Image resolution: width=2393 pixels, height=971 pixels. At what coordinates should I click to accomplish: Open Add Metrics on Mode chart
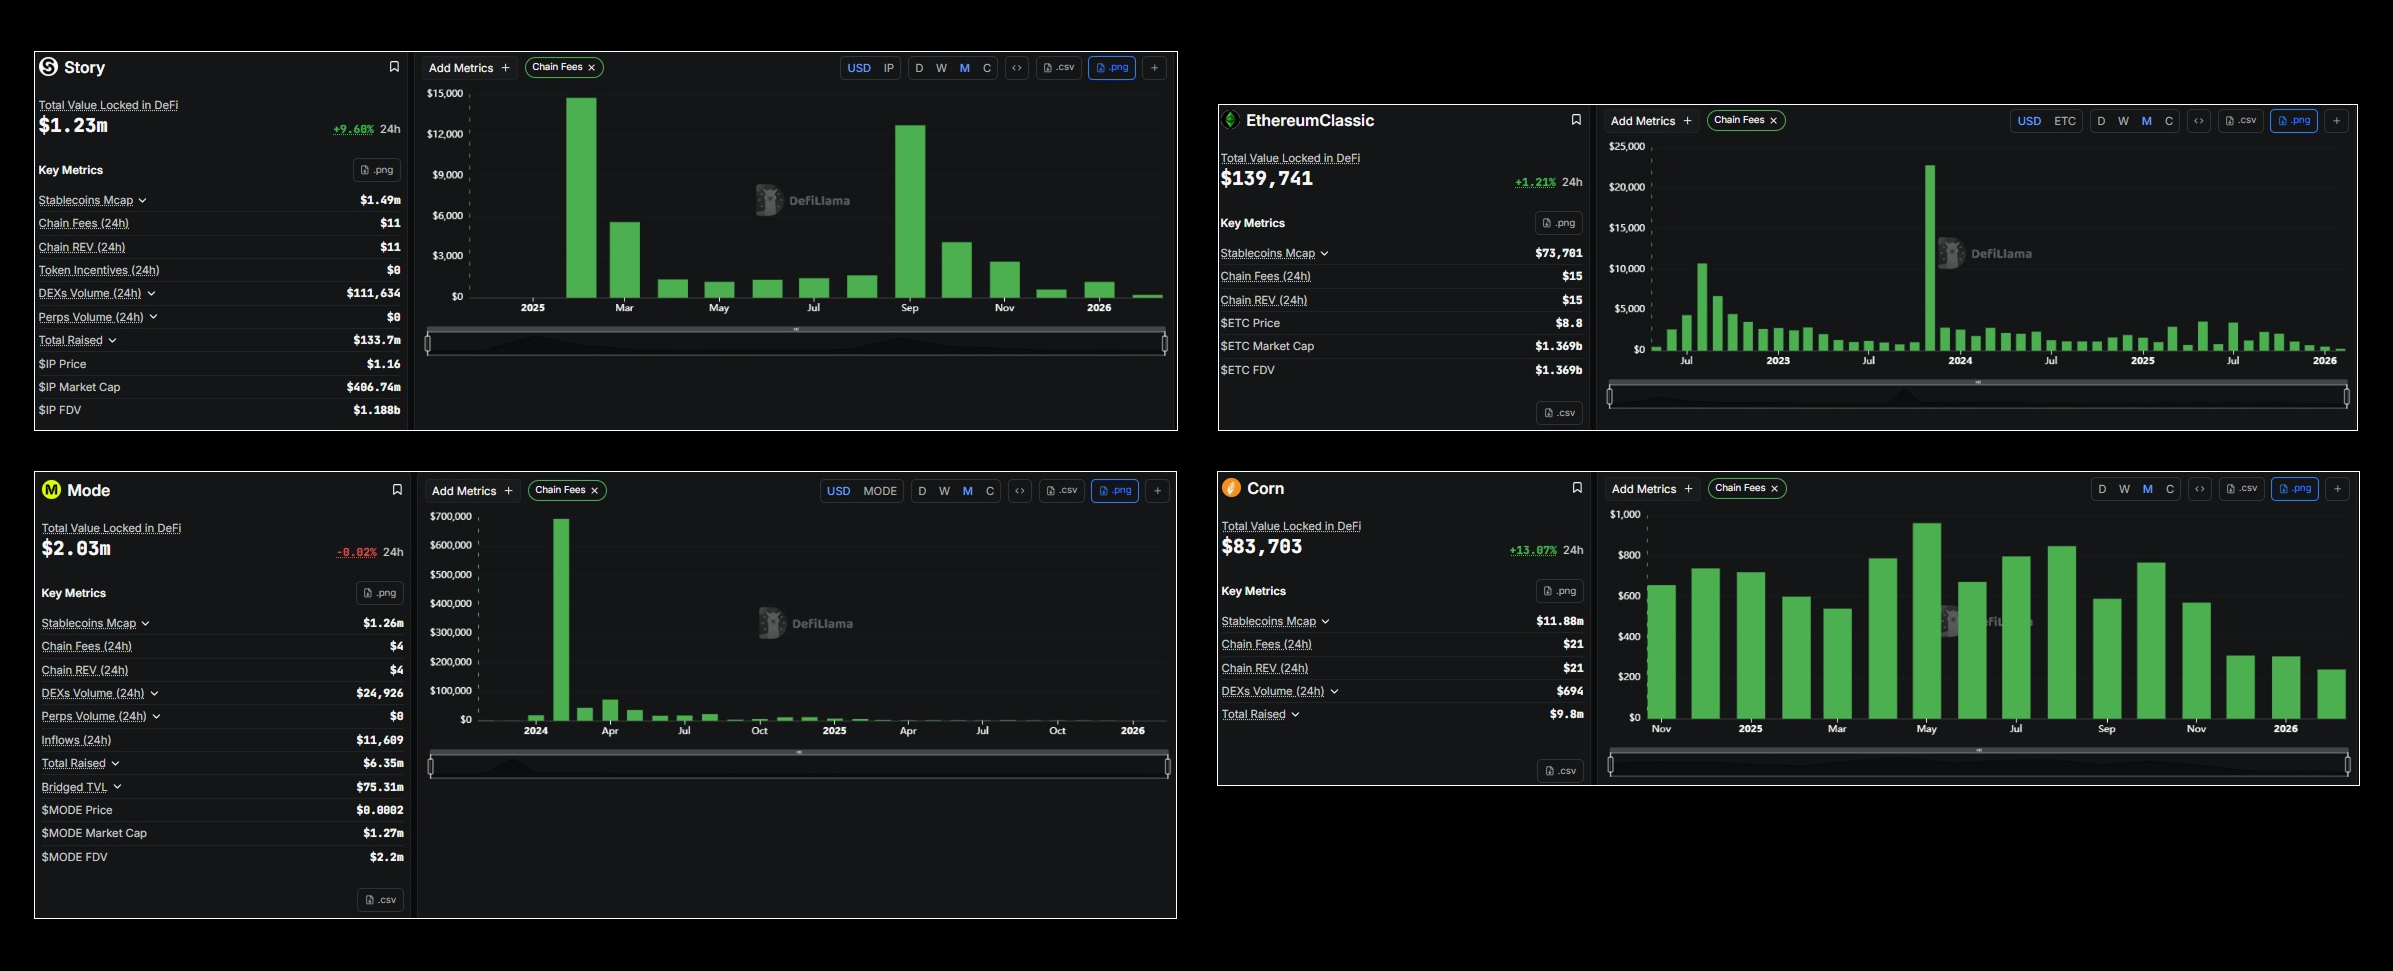coord(472,491)
